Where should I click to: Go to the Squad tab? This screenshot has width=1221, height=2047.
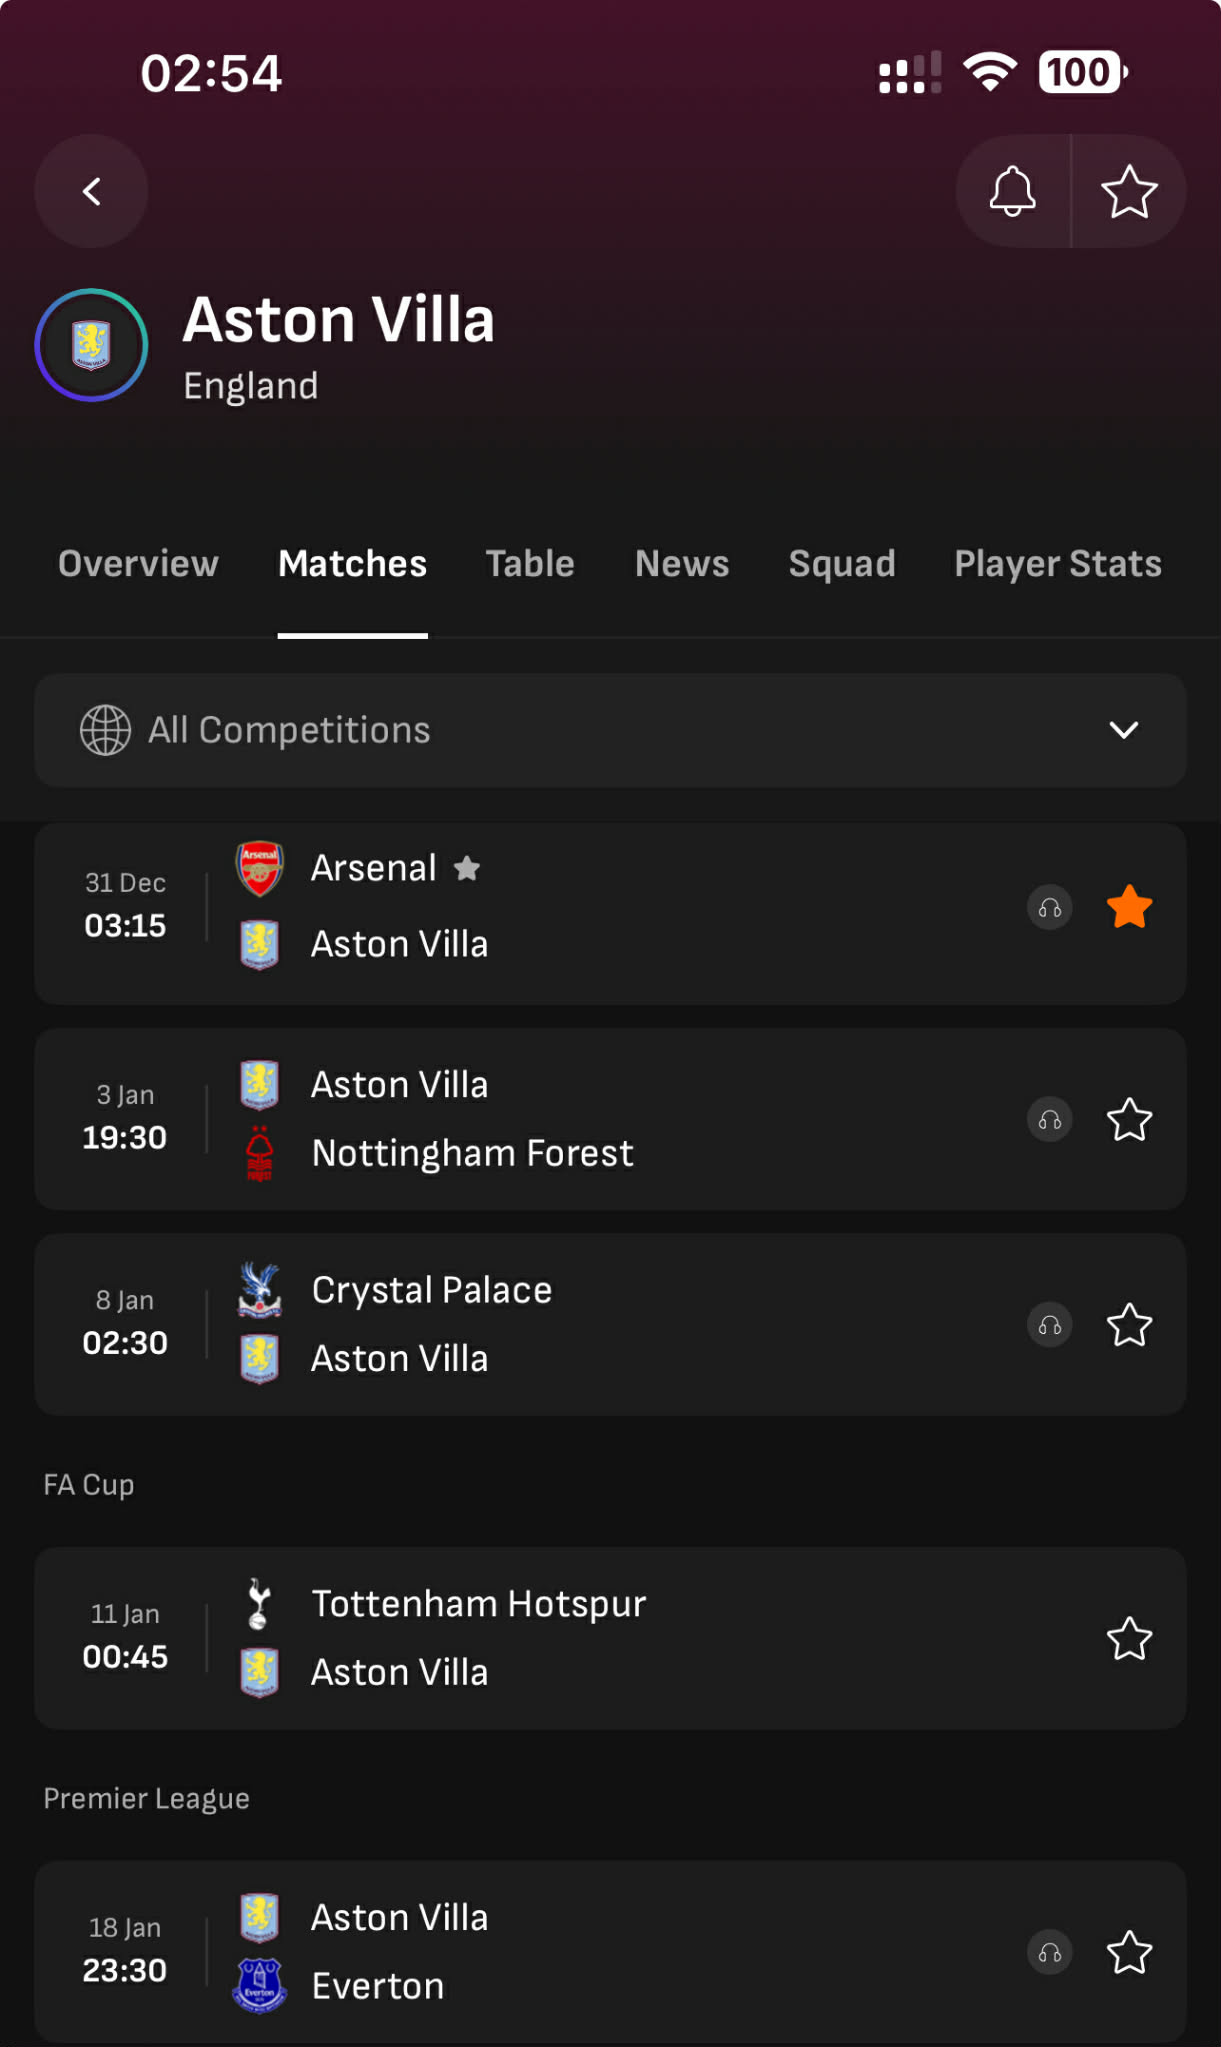[842, 564]
